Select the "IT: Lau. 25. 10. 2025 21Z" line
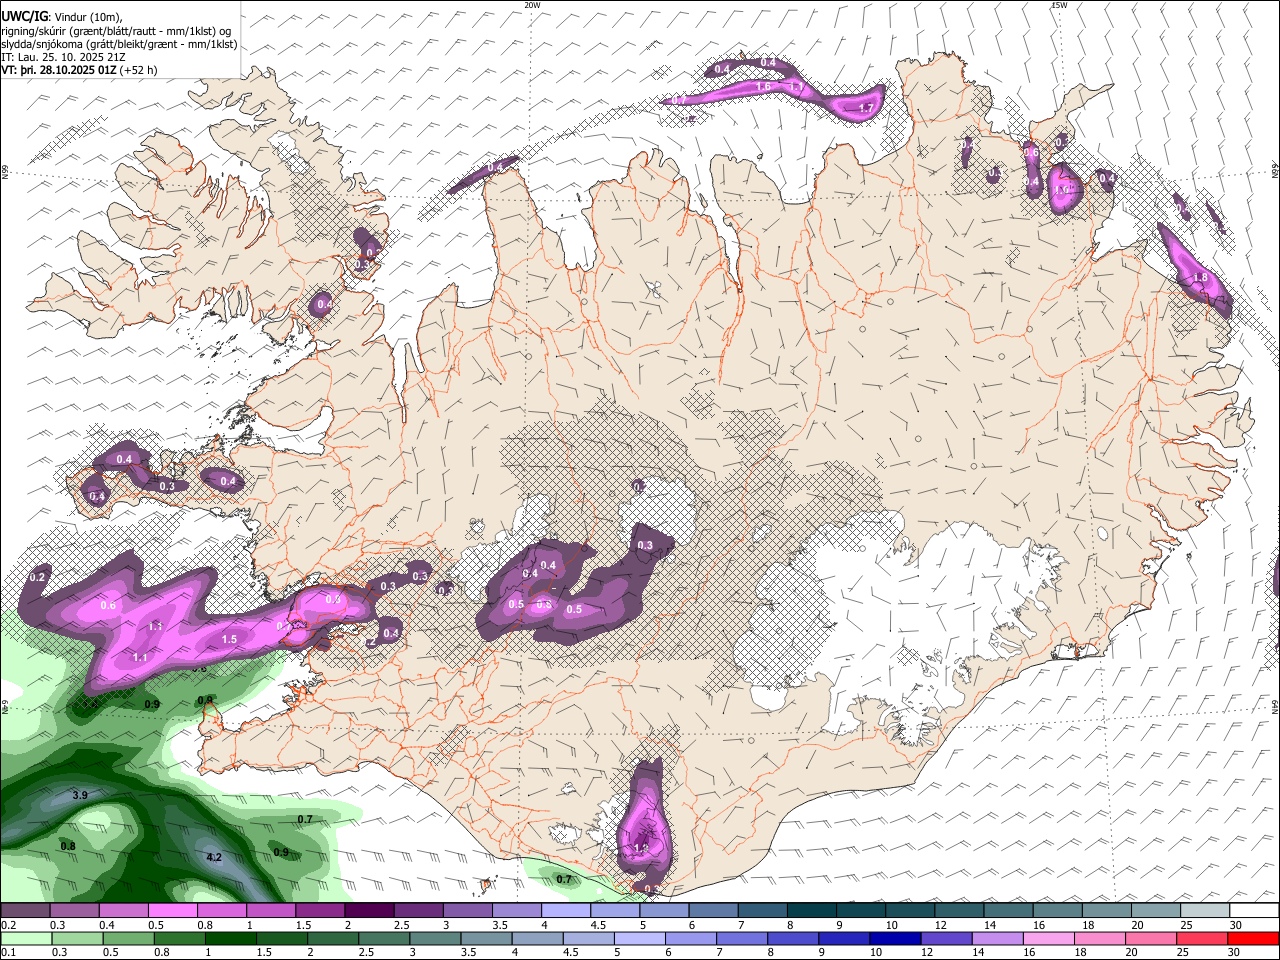Image resolution: width=1280 pixels, height=960 pixels. [x=63, y=57]
